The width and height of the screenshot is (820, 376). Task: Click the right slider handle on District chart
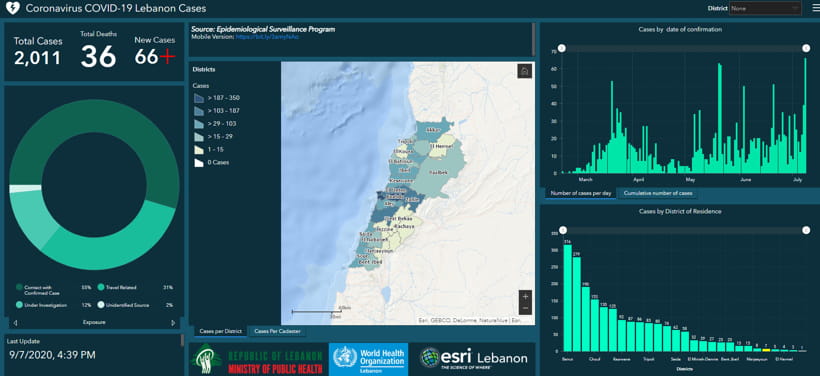pos(806,230)
